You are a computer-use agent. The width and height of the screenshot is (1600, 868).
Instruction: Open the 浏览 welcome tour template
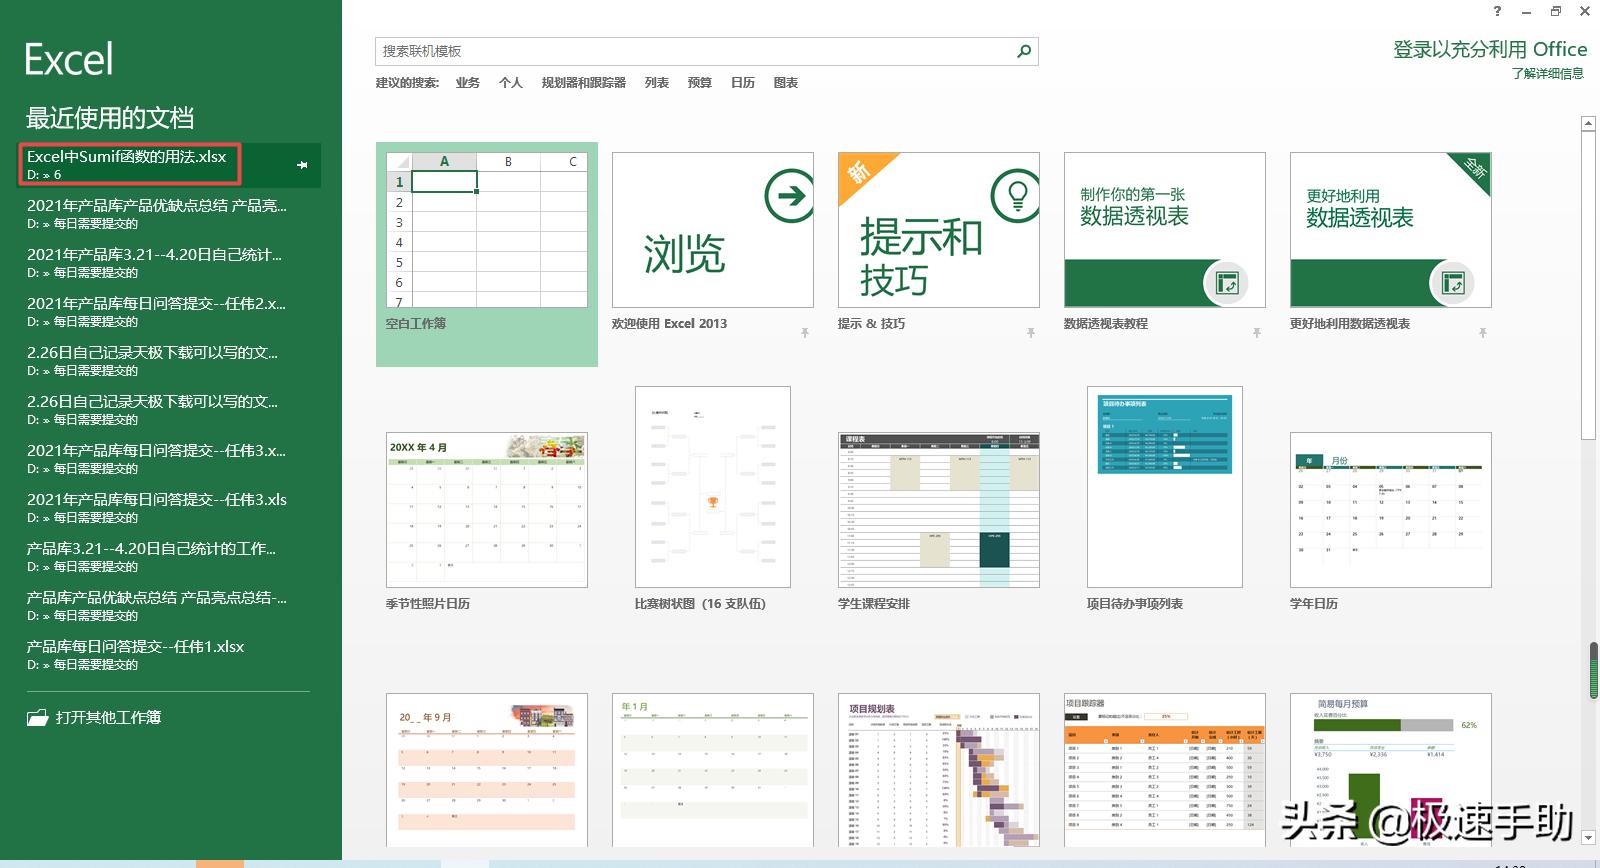[x=713, y=230]
